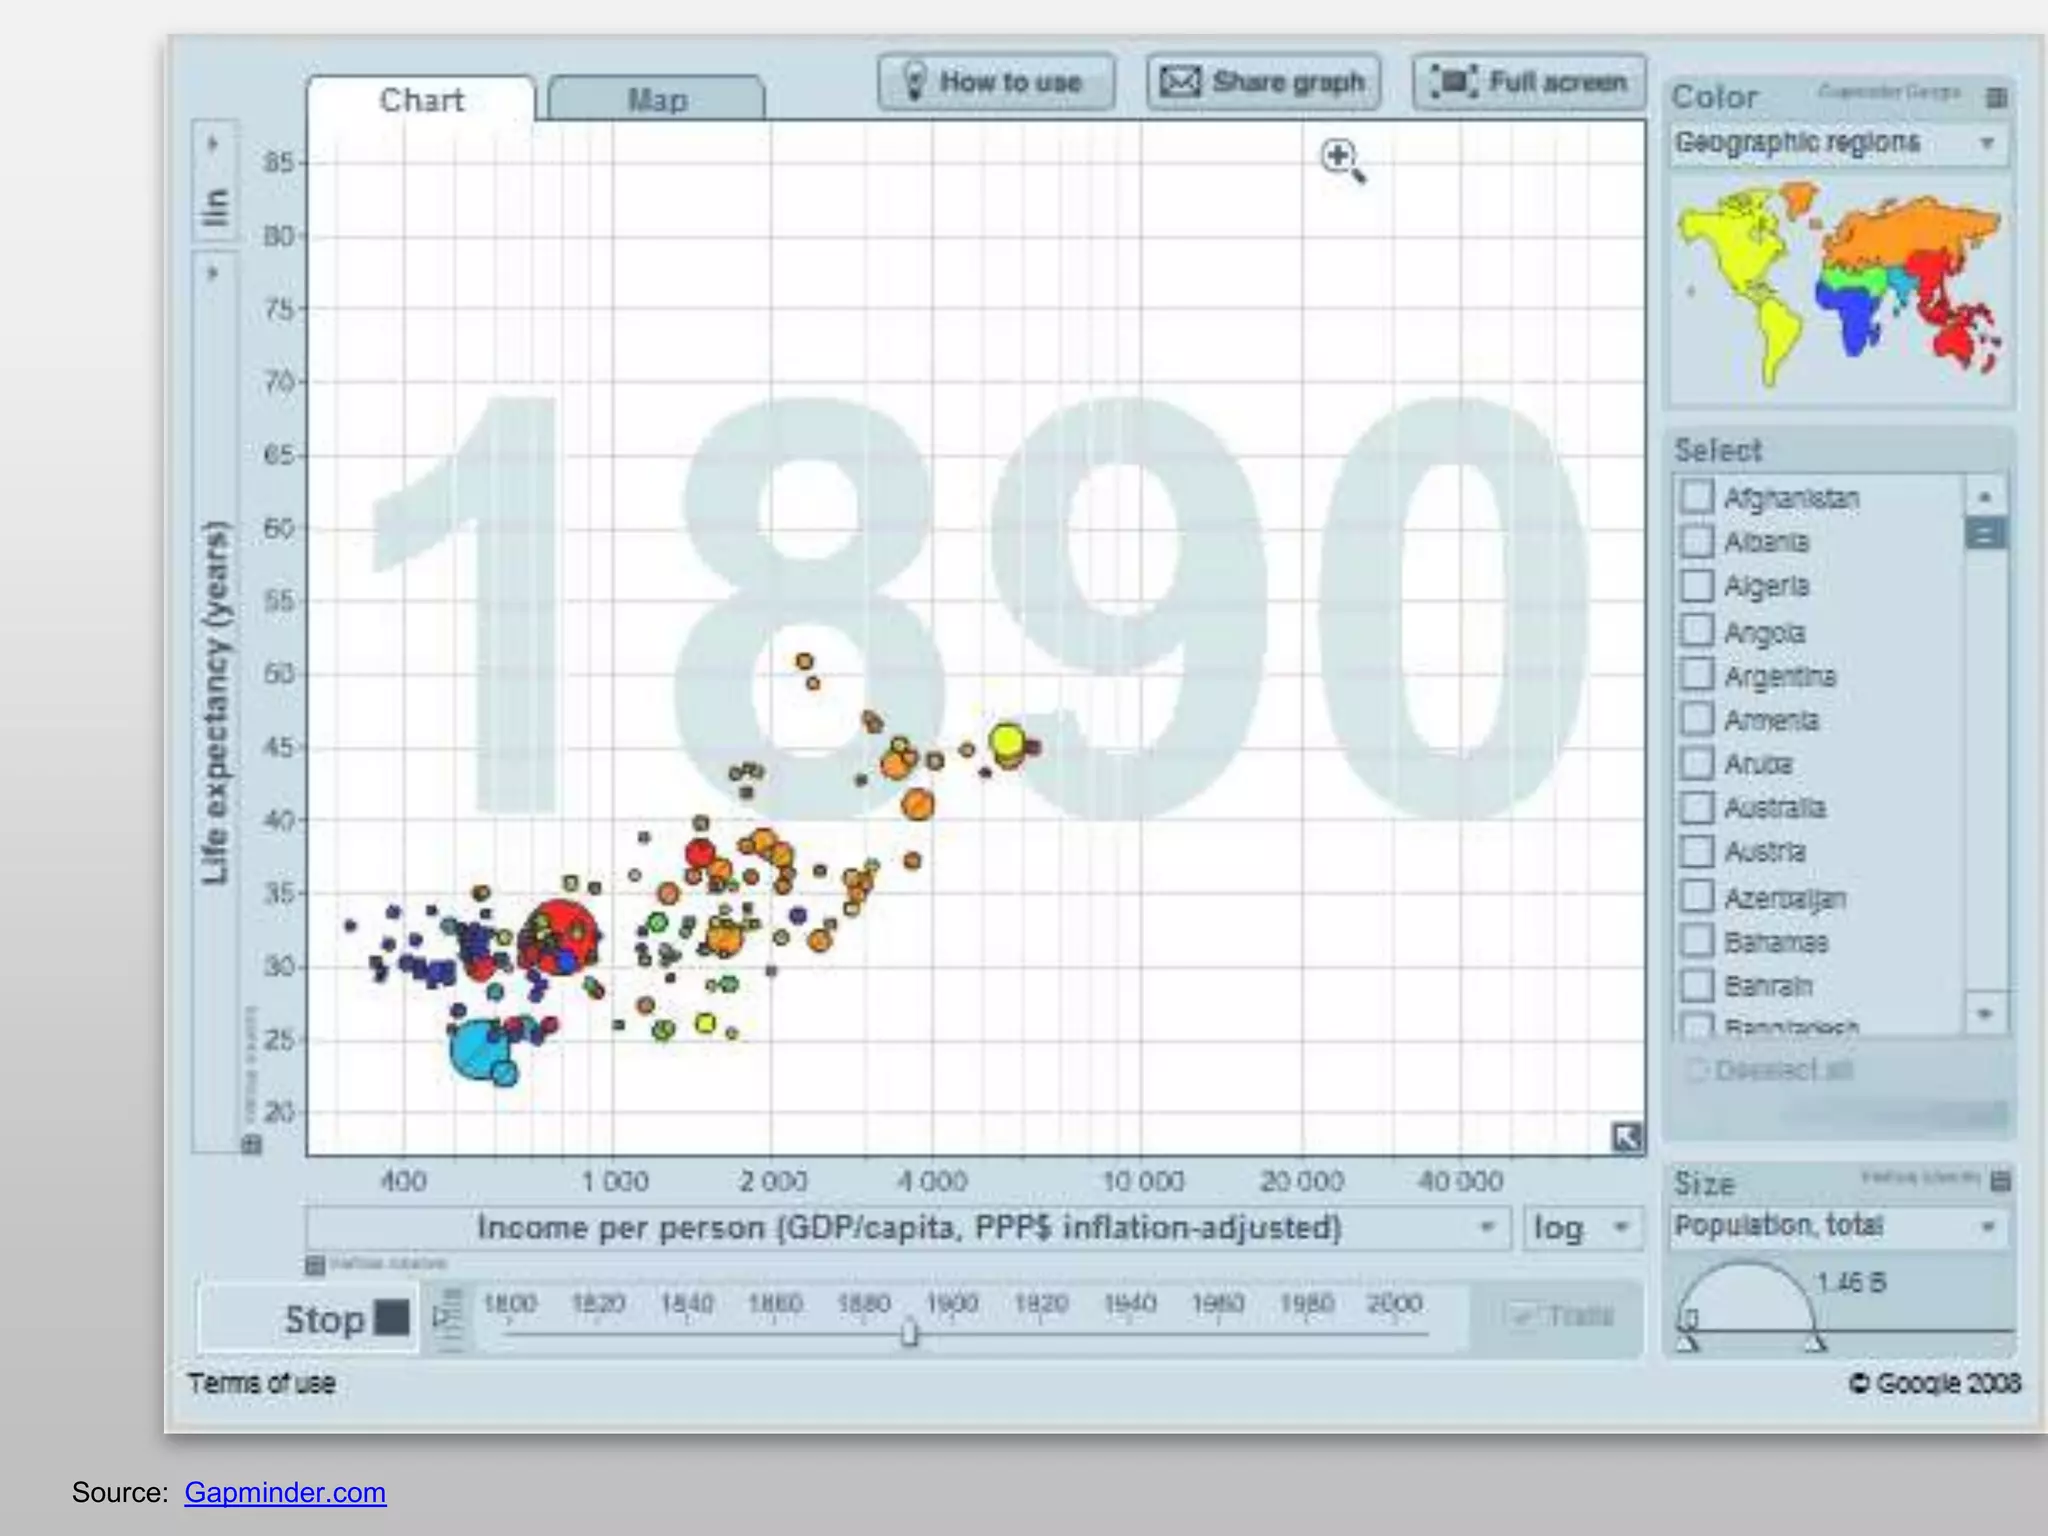
Task: Click the grid icon beside Size heading
Action: pyautogui.click(x=2000, y=1181)
